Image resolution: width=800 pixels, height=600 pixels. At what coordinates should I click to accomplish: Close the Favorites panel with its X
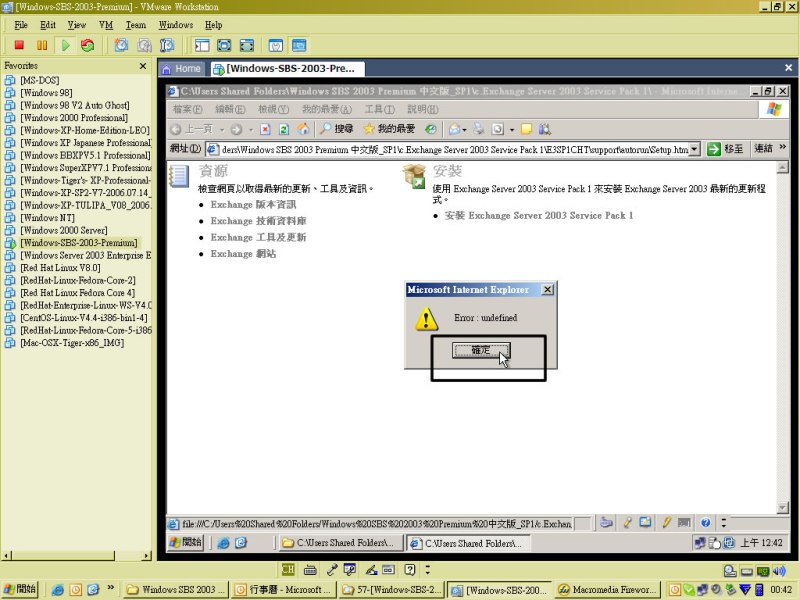tap(143, 66)
